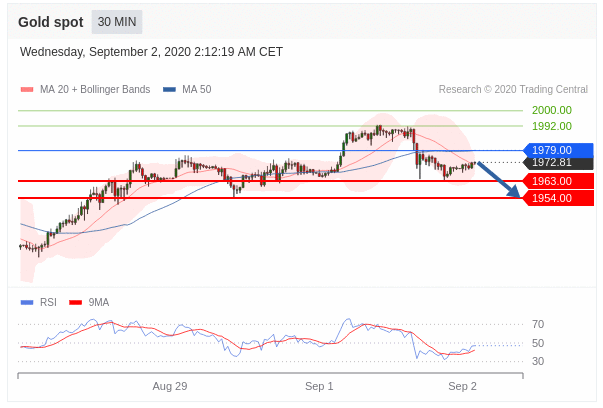Click the Sep 1 date axis label
Viewport: 603px width, 408px height.
(x=319, y=386)
